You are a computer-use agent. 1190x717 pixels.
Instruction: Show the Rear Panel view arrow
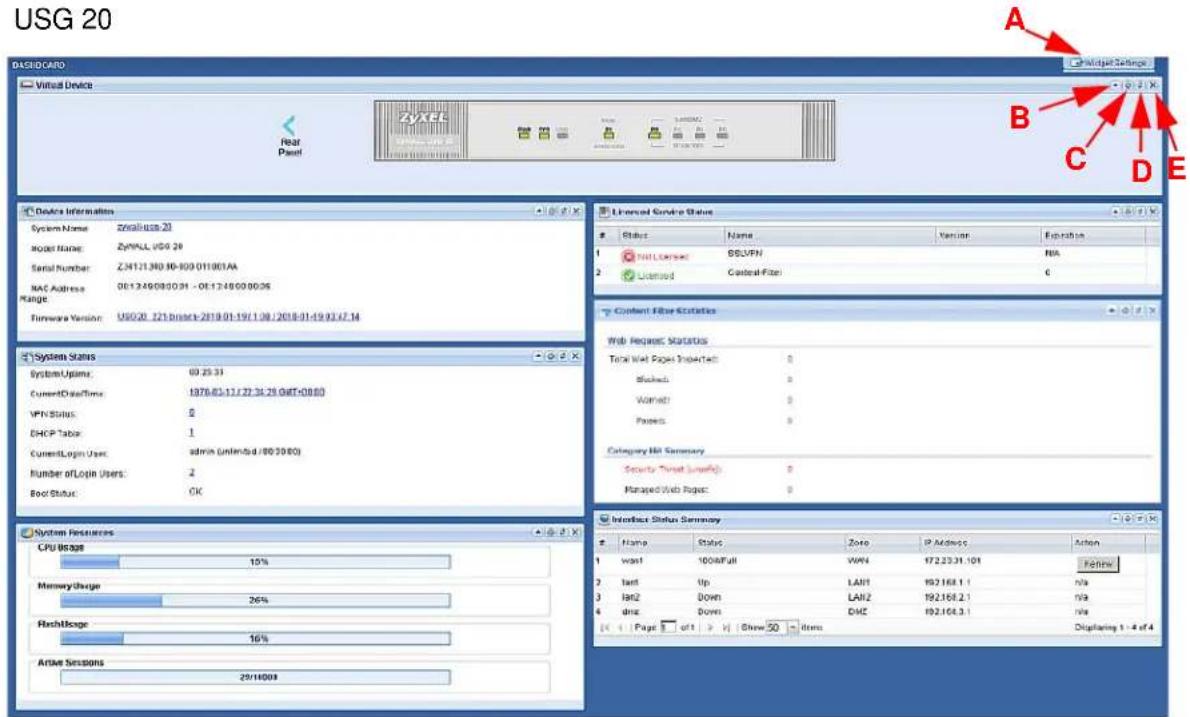(x=289, y=126)
